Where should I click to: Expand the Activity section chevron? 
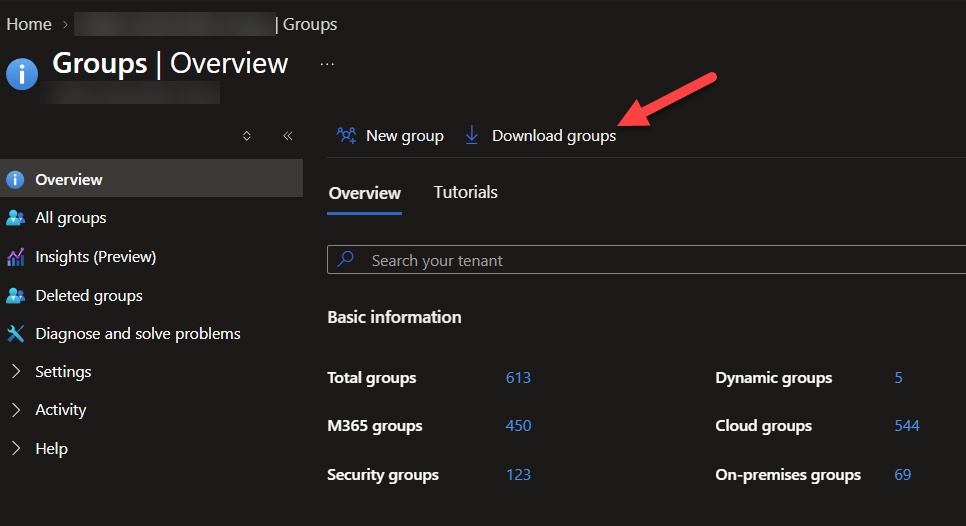tap(16, 410)
